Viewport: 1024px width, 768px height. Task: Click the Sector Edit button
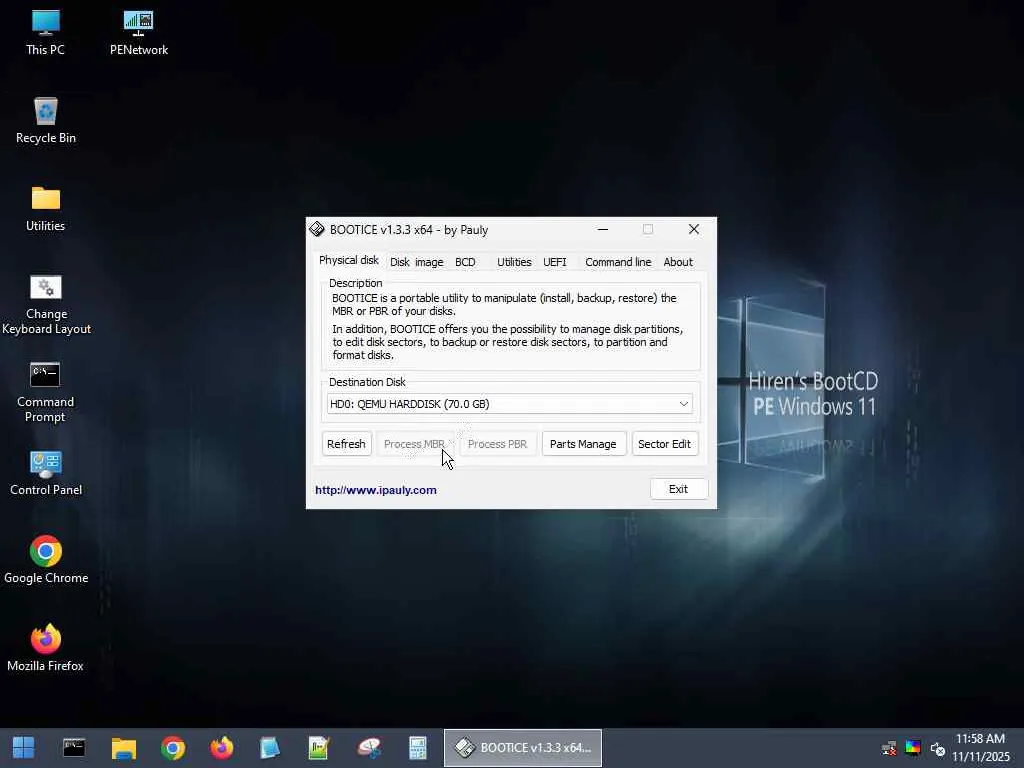click(664, 444)
